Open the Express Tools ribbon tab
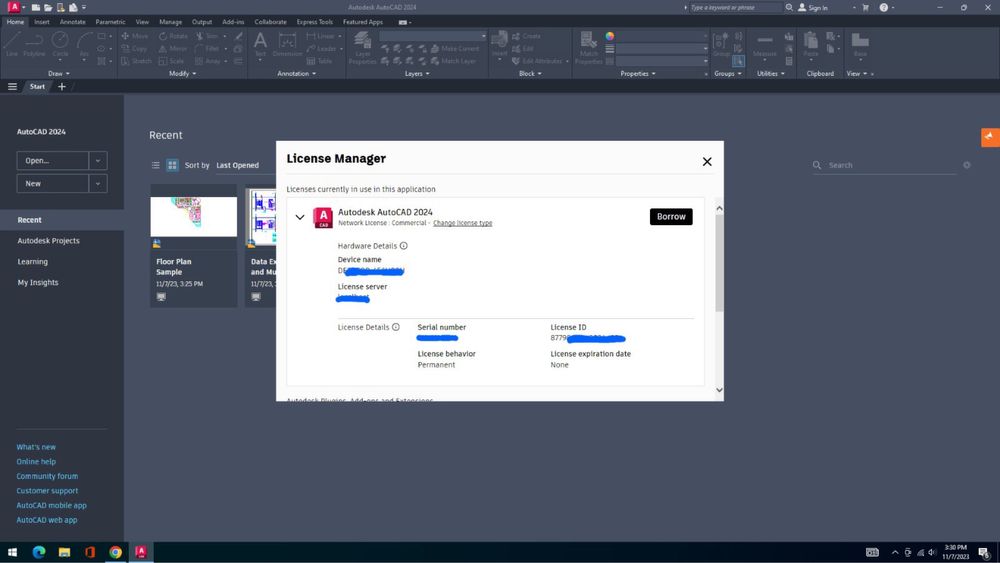Screen dimensions: 1000x563 pyautogui.click(x=314, y=22)
